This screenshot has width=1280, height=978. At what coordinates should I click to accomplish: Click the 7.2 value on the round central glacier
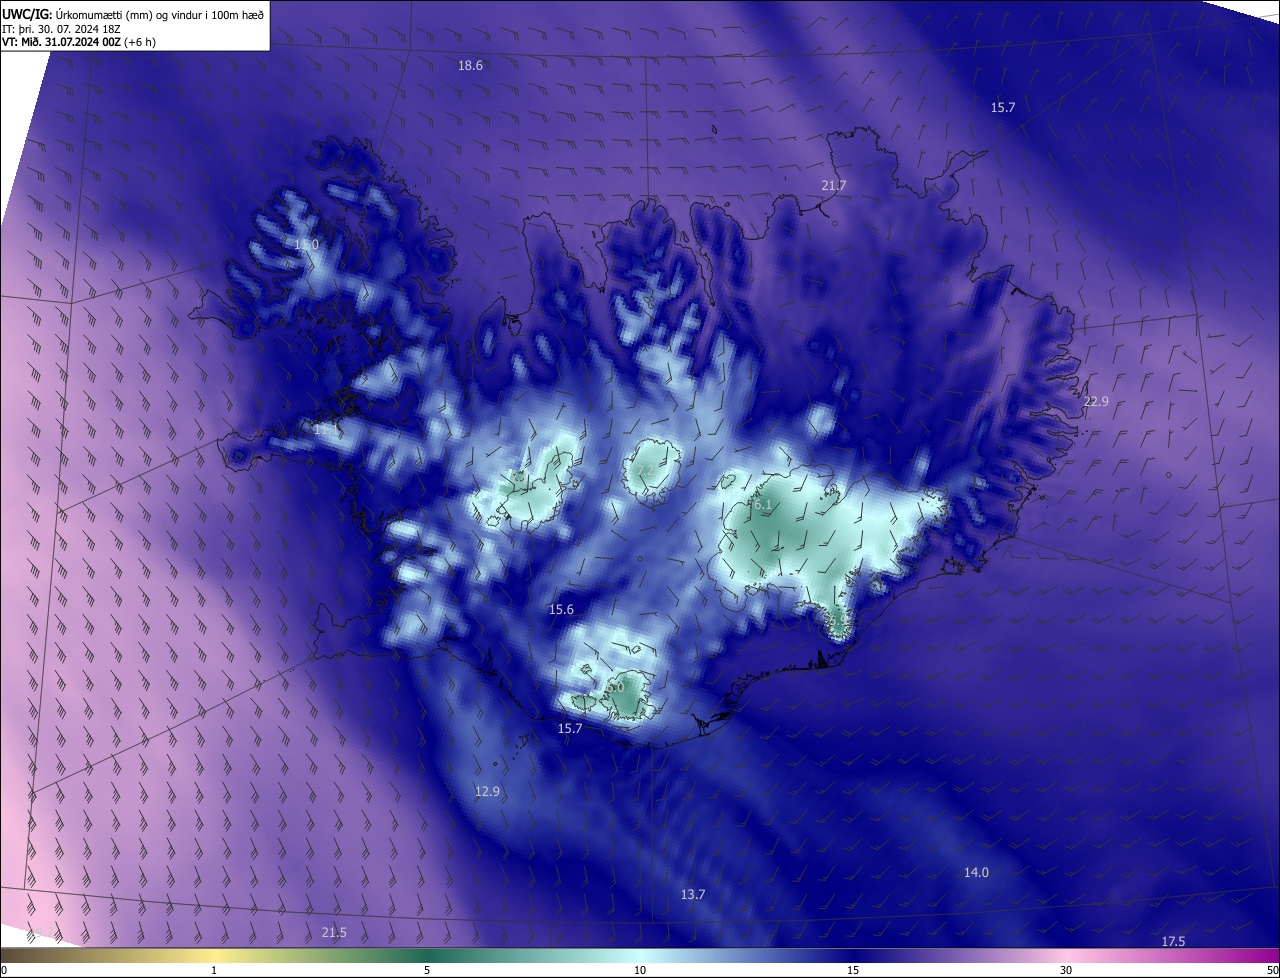644,471
